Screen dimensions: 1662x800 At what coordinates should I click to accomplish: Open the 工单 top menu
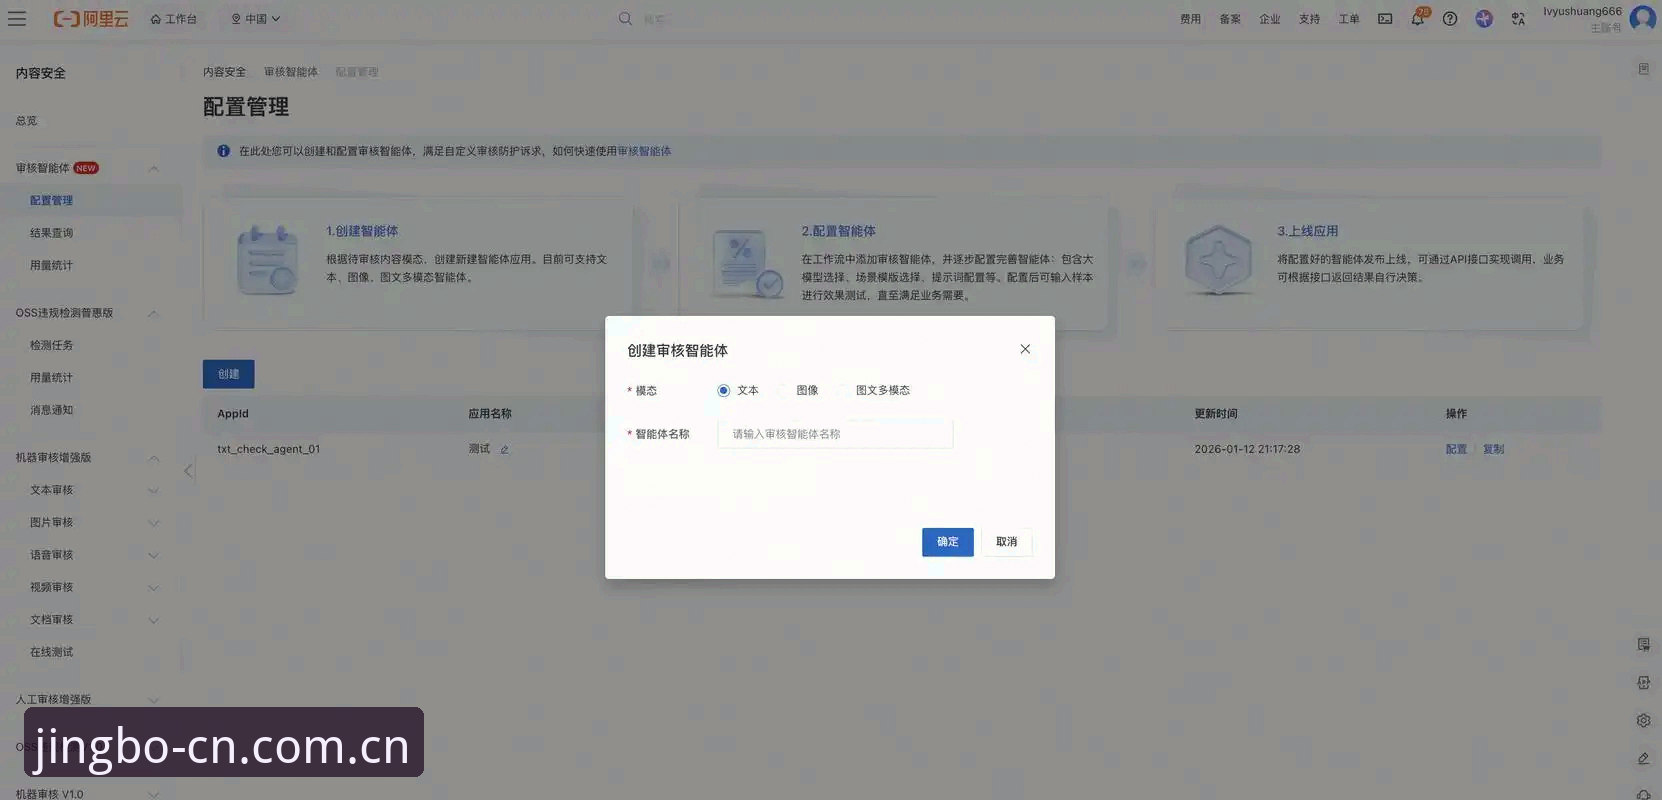[x=1349, y=18]
